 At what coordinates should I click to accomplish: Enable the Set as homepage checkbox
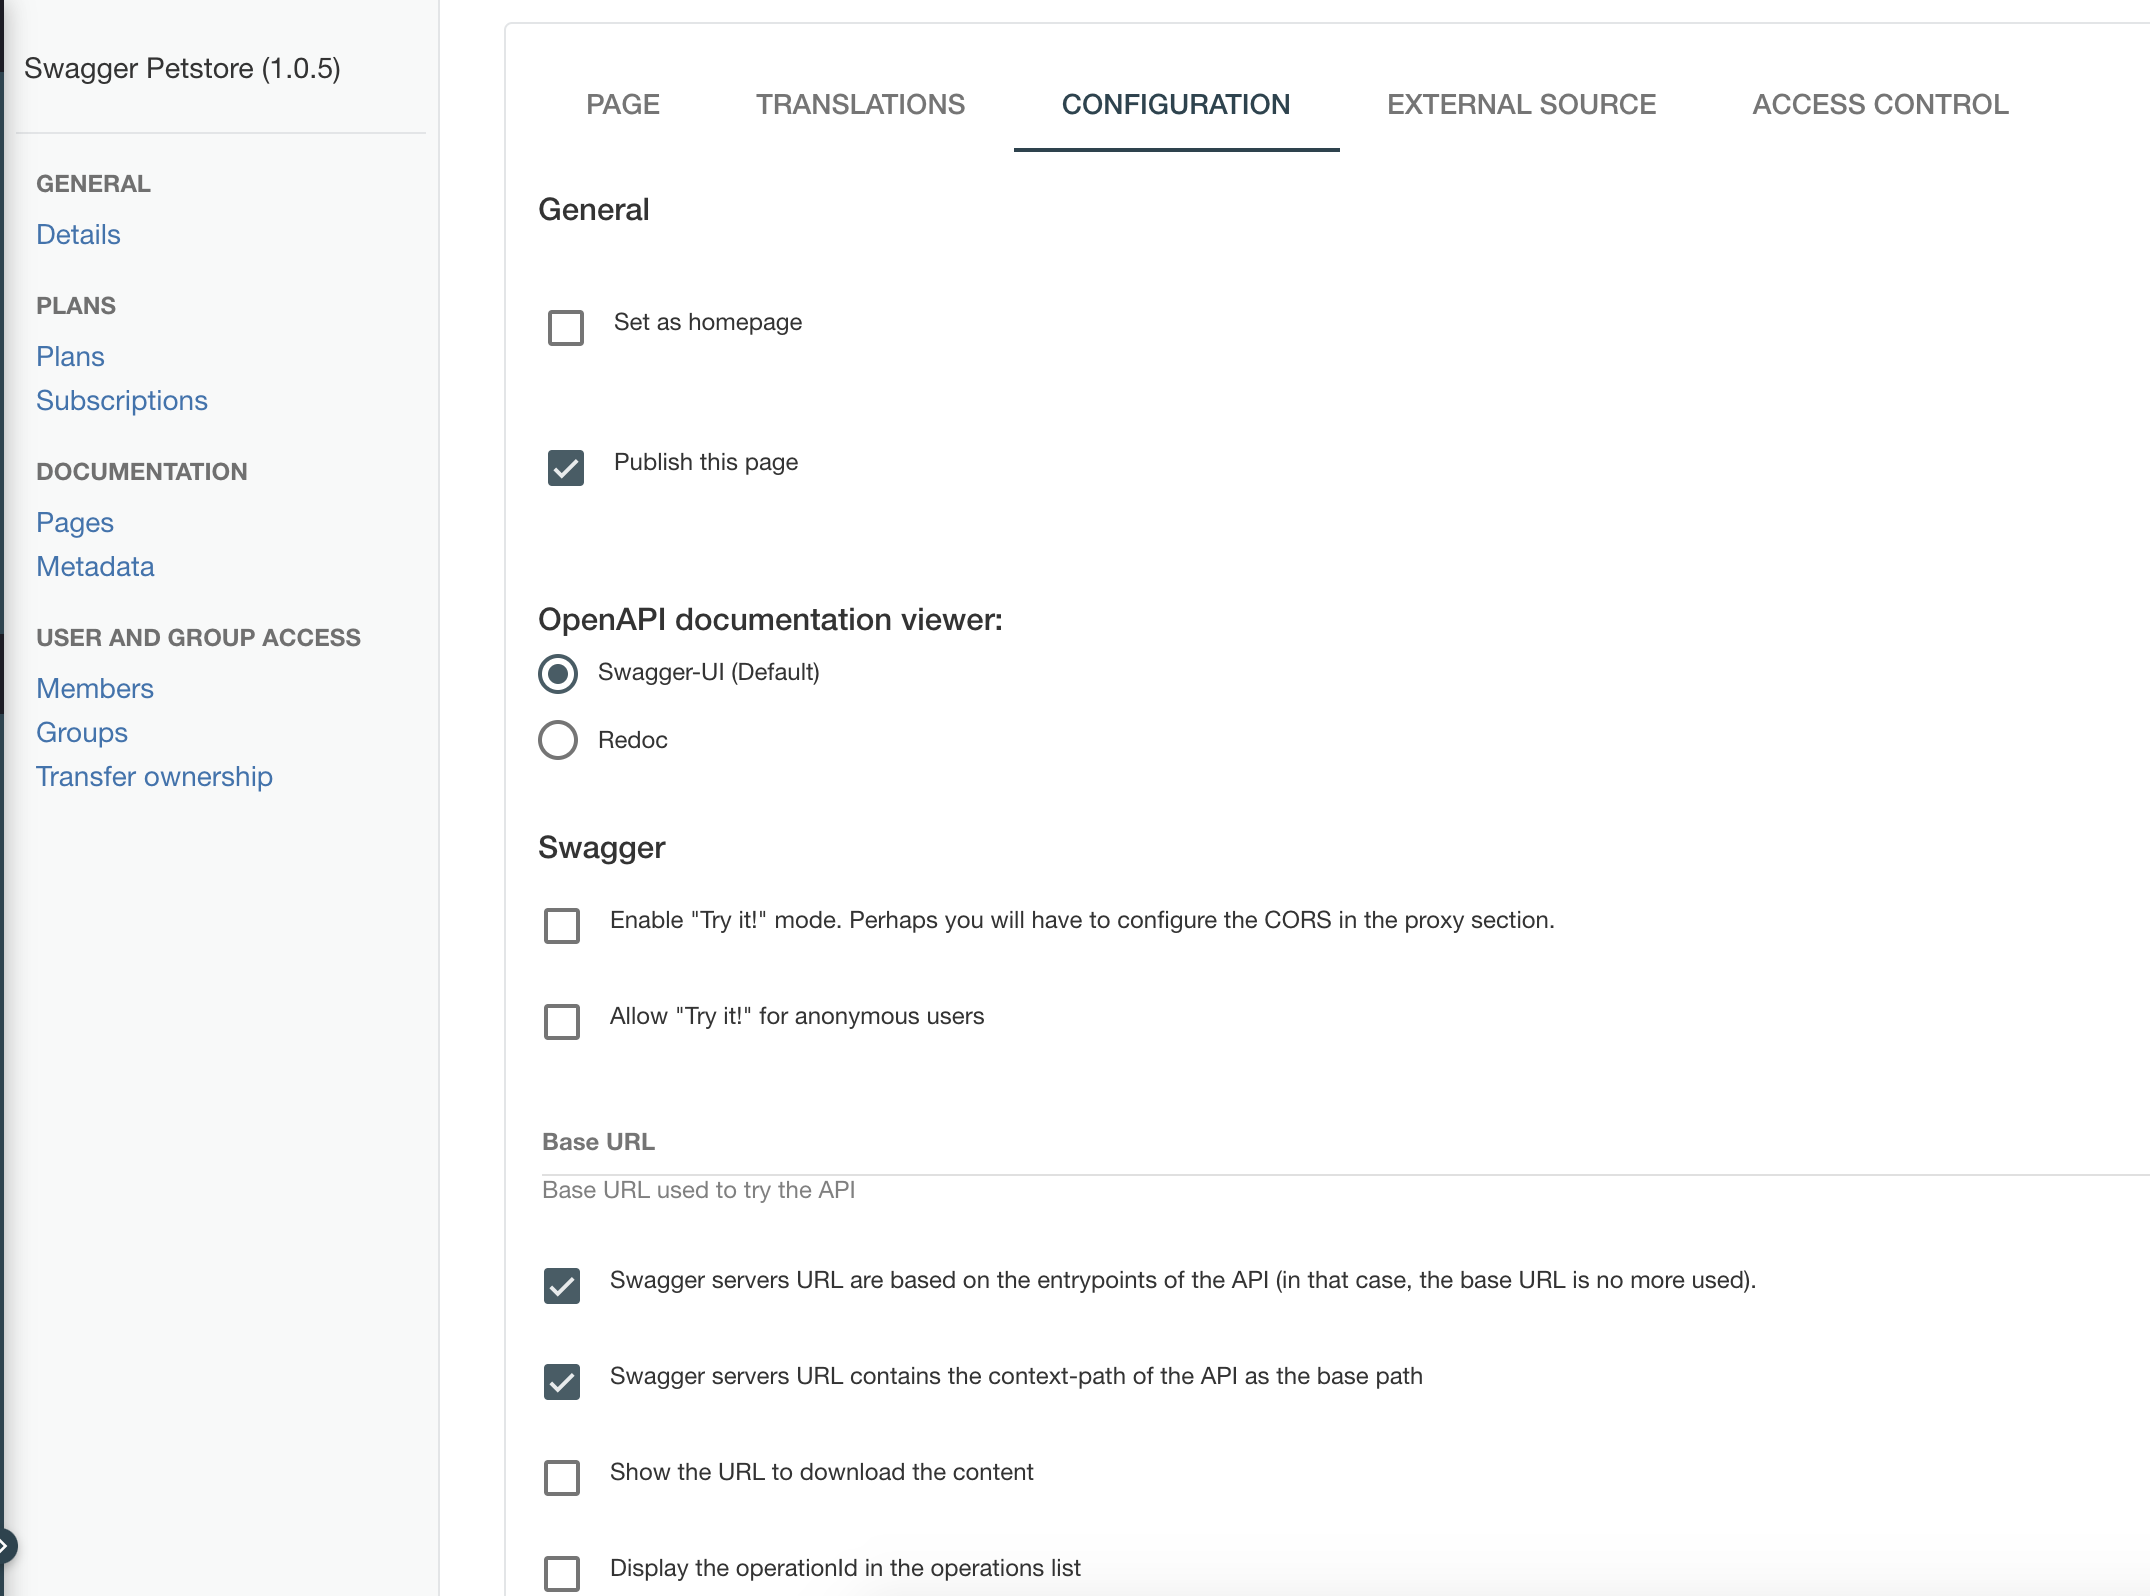tap(565, 328)
